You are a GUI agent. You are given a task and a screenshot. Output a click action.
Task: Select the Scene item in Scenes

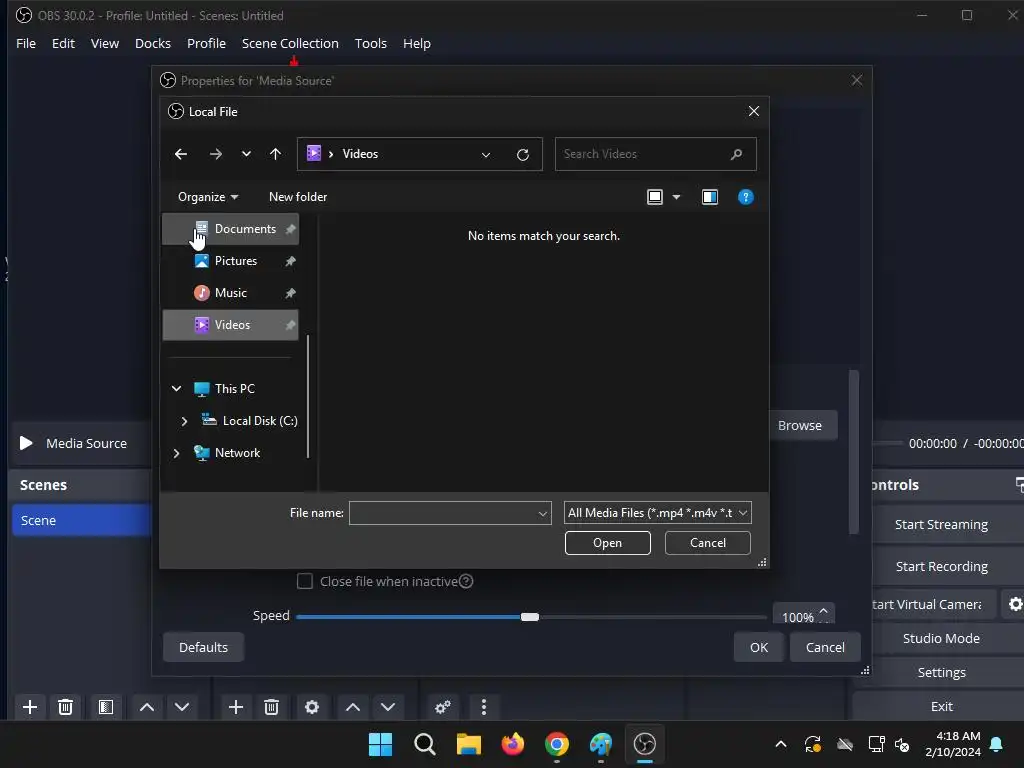82,520
